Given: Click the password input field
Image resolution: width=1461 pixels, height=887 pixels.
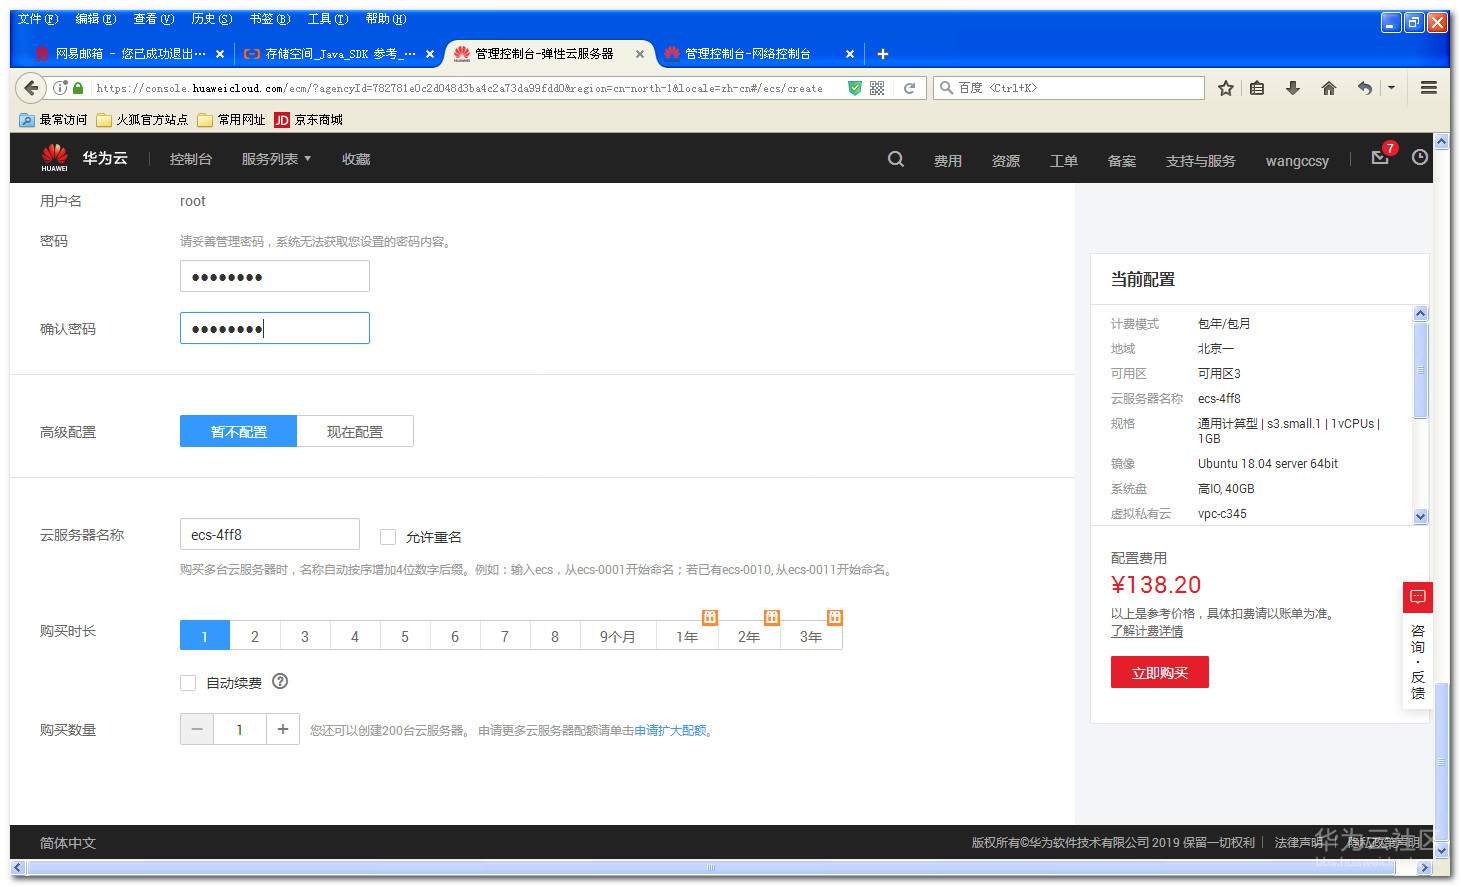Looking at the screenshot, I should coord(275,276).
